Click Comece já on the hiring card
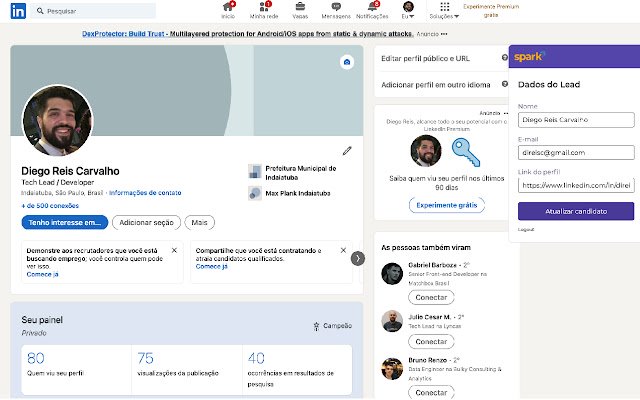 (211, 266)
